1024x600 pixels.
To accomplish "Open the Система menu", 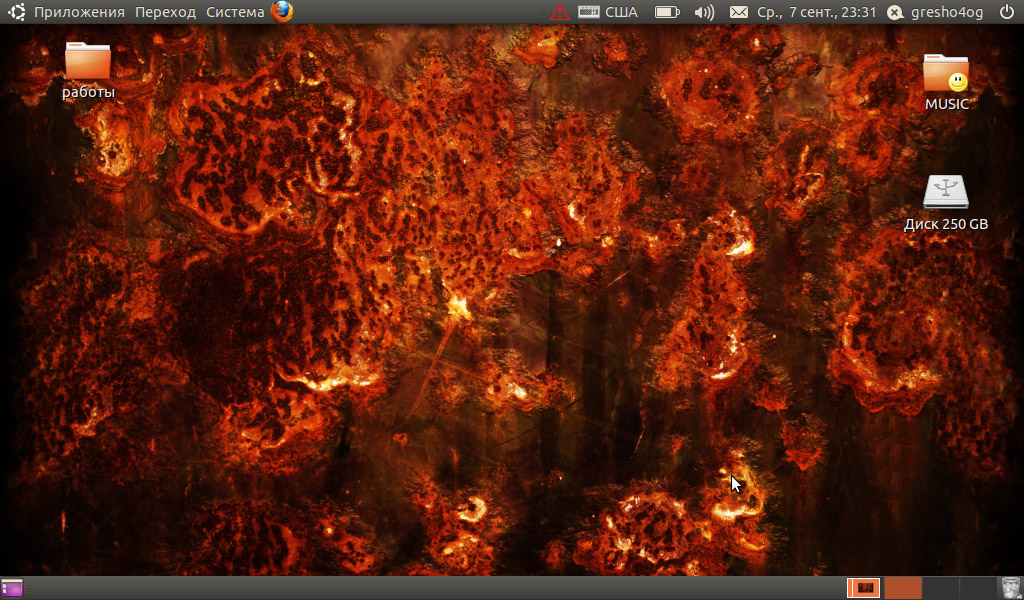I will [x=235, y=12].
